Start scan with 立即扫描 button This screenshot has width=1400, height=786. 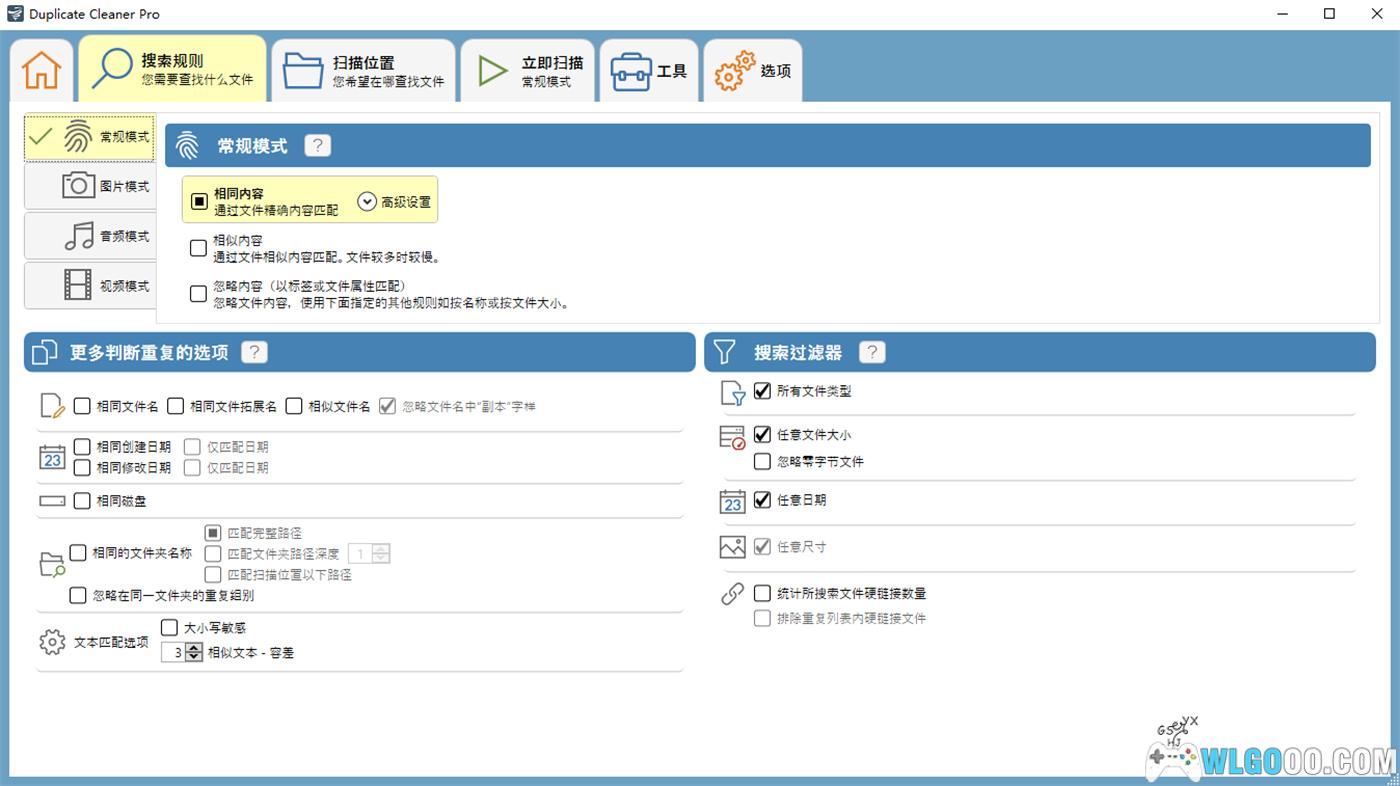[527, 70]
